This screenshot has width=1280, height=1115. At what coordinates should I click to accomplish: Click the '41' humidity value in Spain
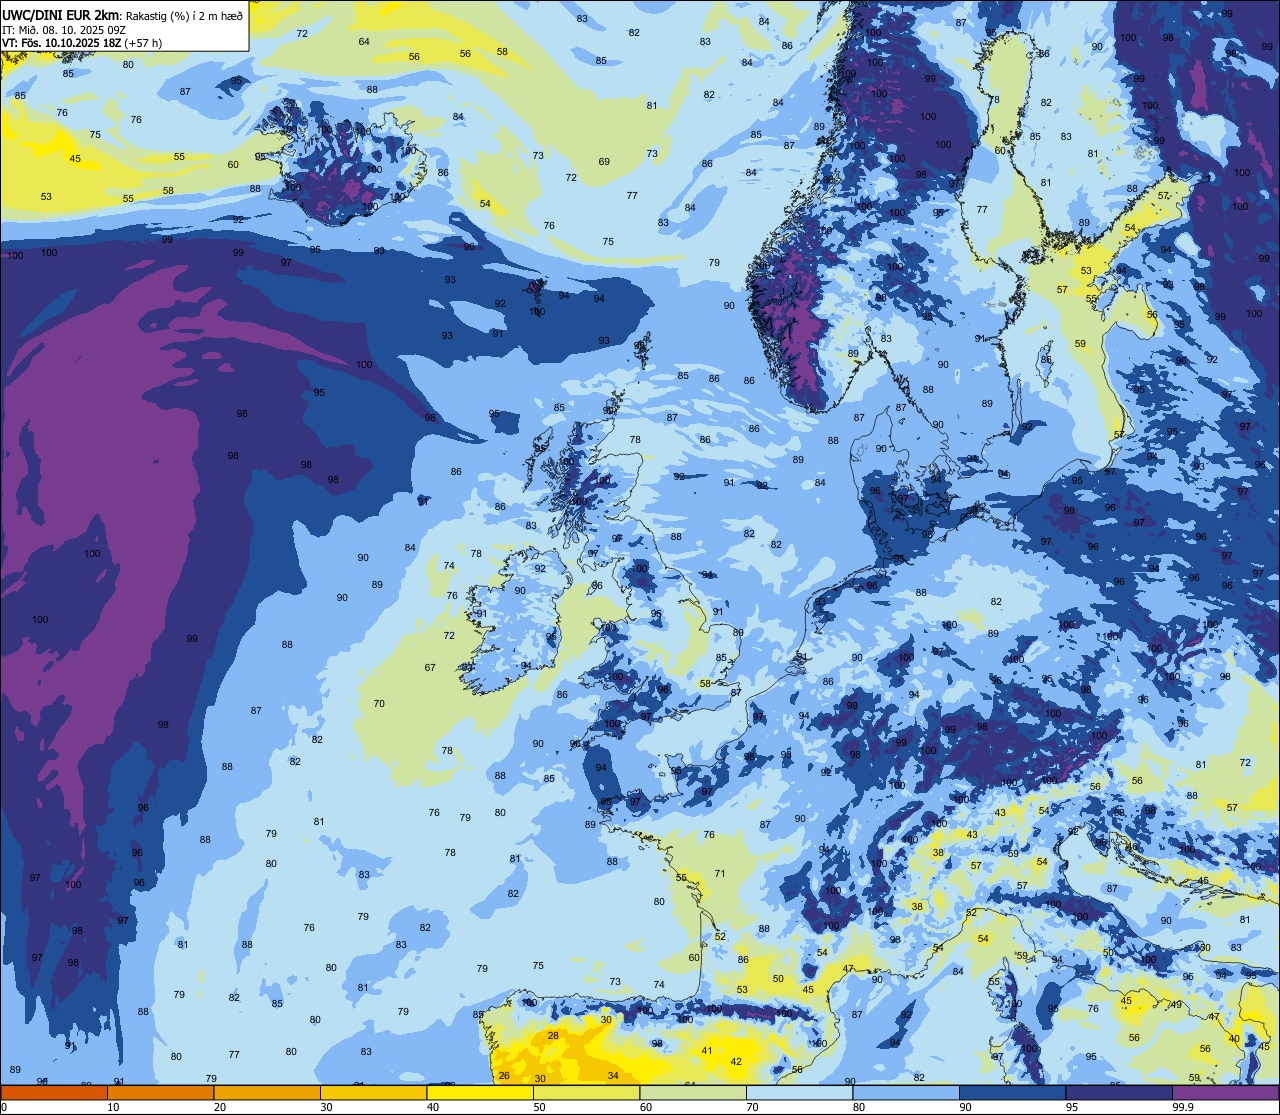click(x=706, y=1050)
